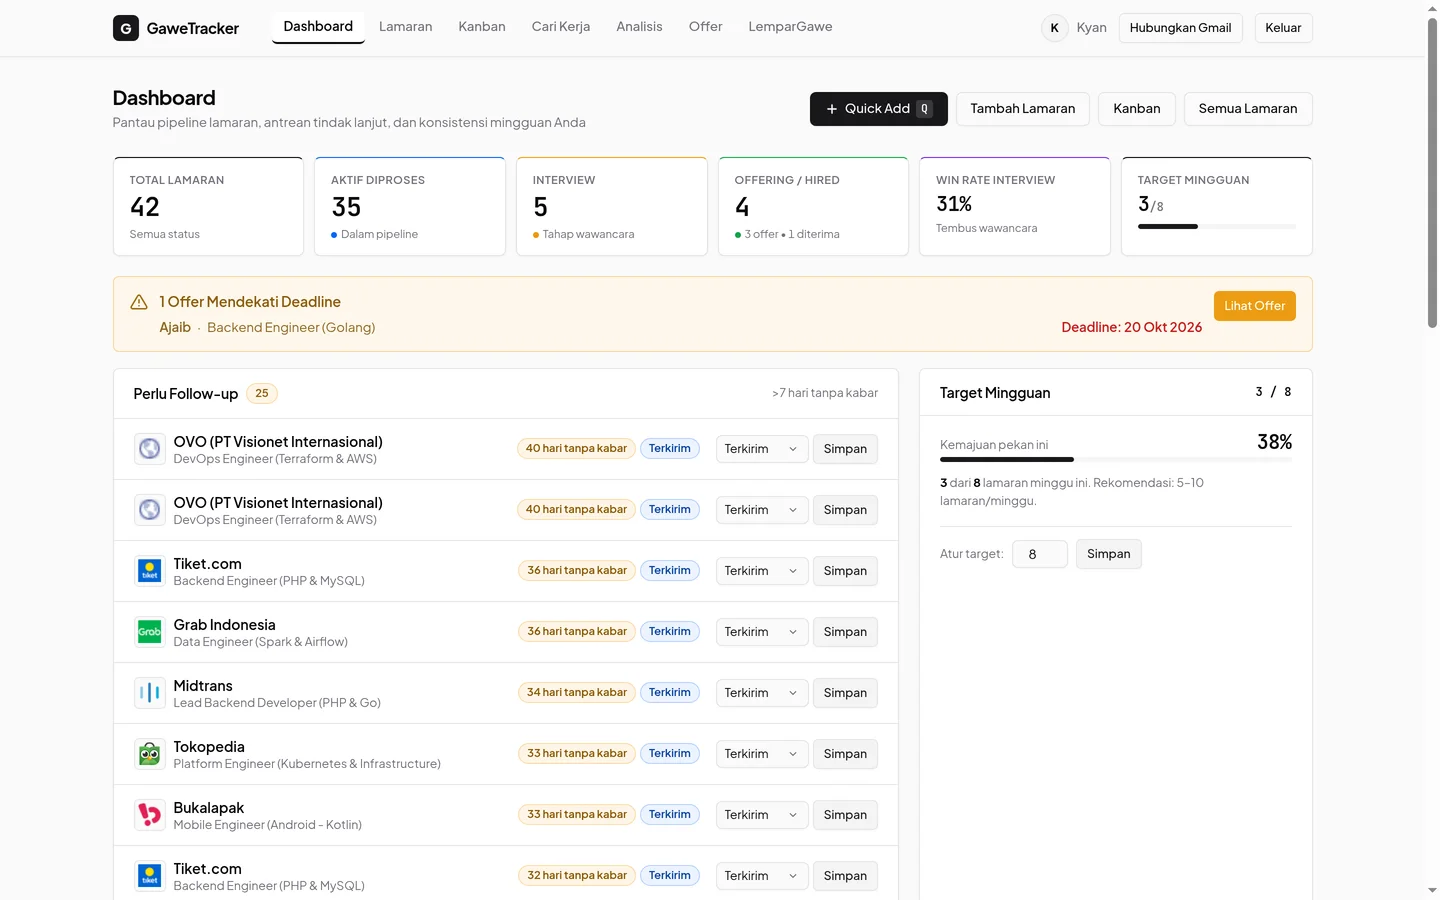
Task: Focus the Atur target input field
Action: (x=1040, y=554)
